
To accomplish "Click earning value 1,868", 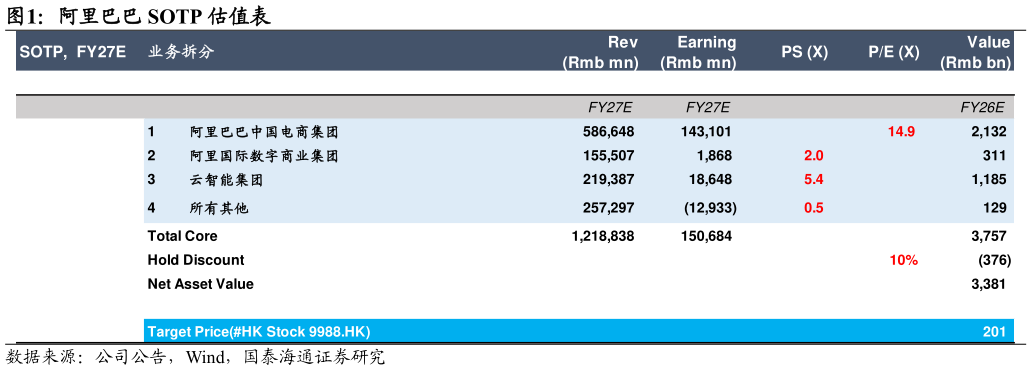I will click(x=713, y=156).
